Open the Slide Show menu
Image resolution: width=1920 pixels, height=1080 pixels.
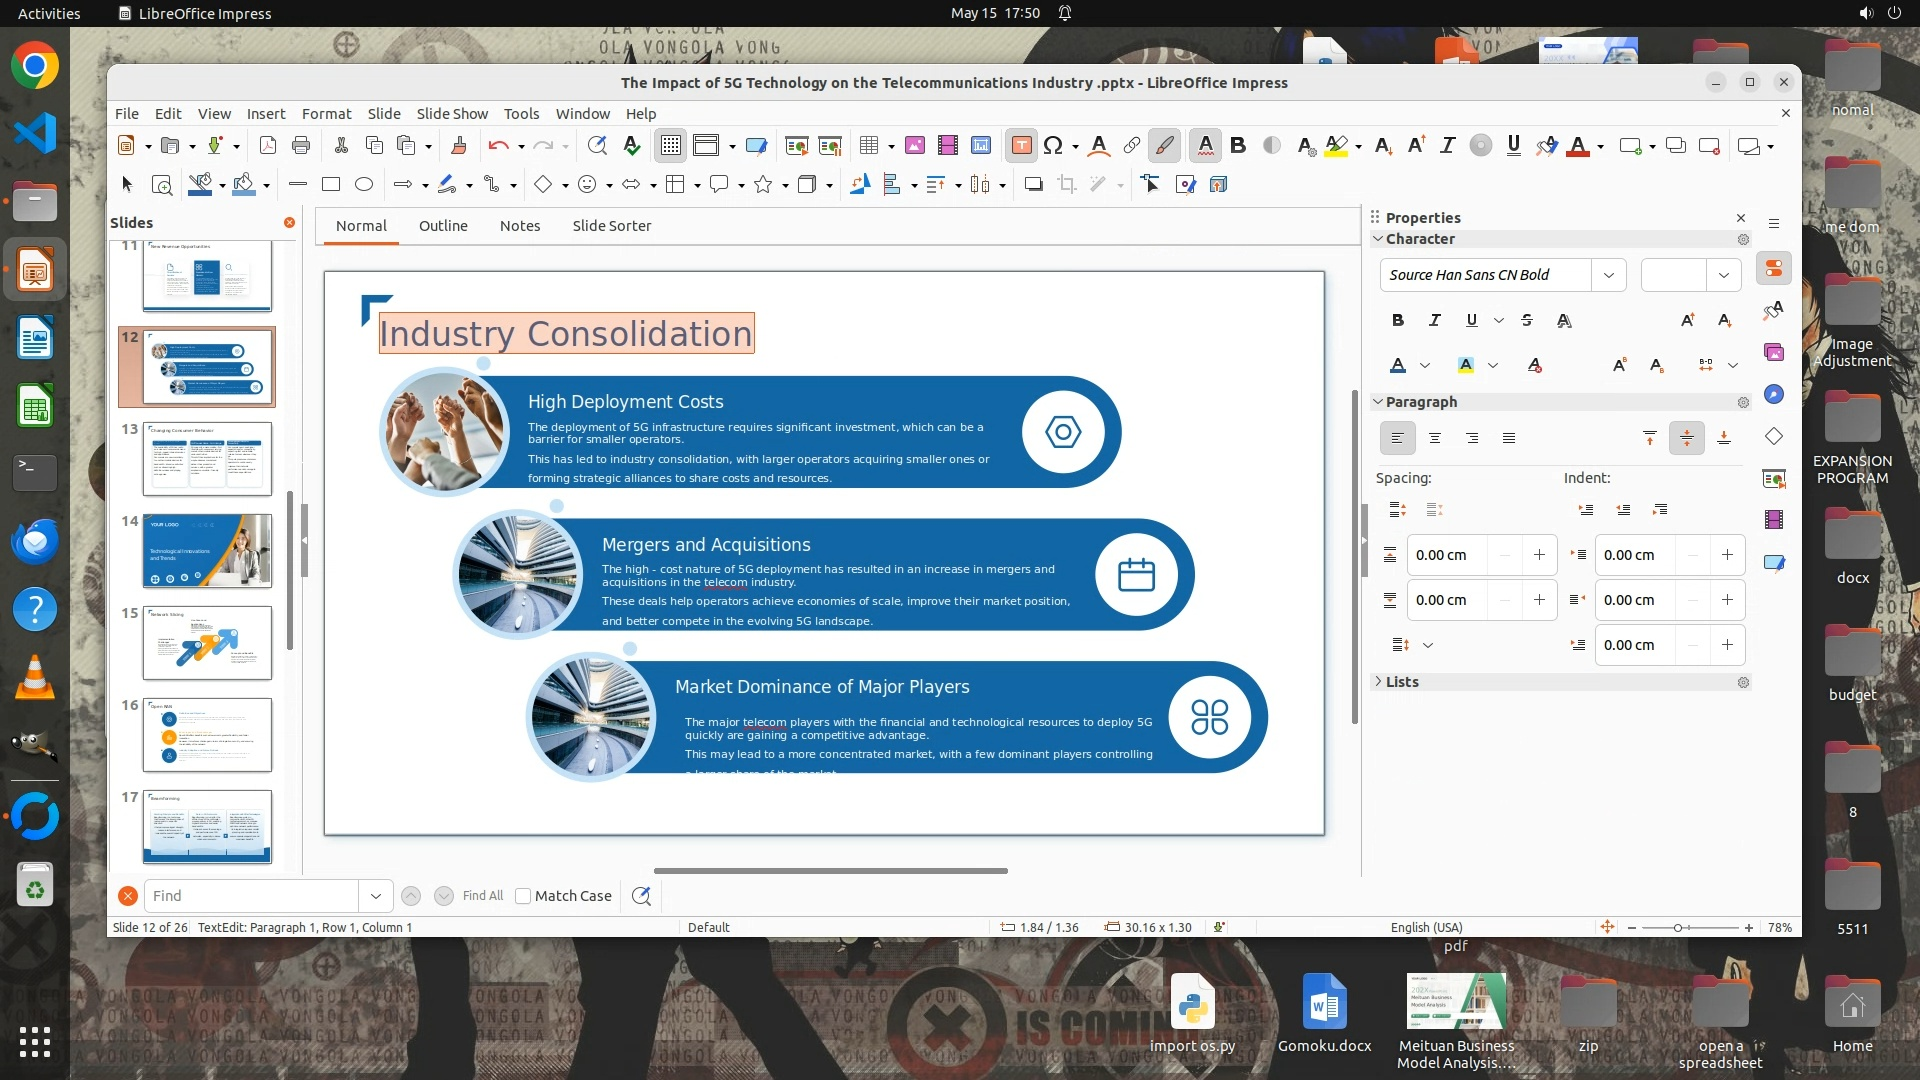452,114
